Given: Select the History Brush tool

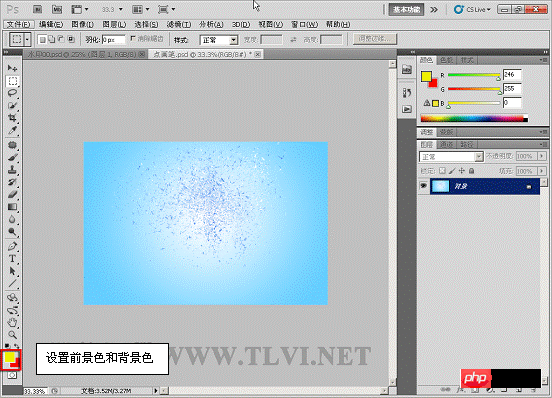Looking at the screenshot, I should pyautogui.click(x=12, y=182).
